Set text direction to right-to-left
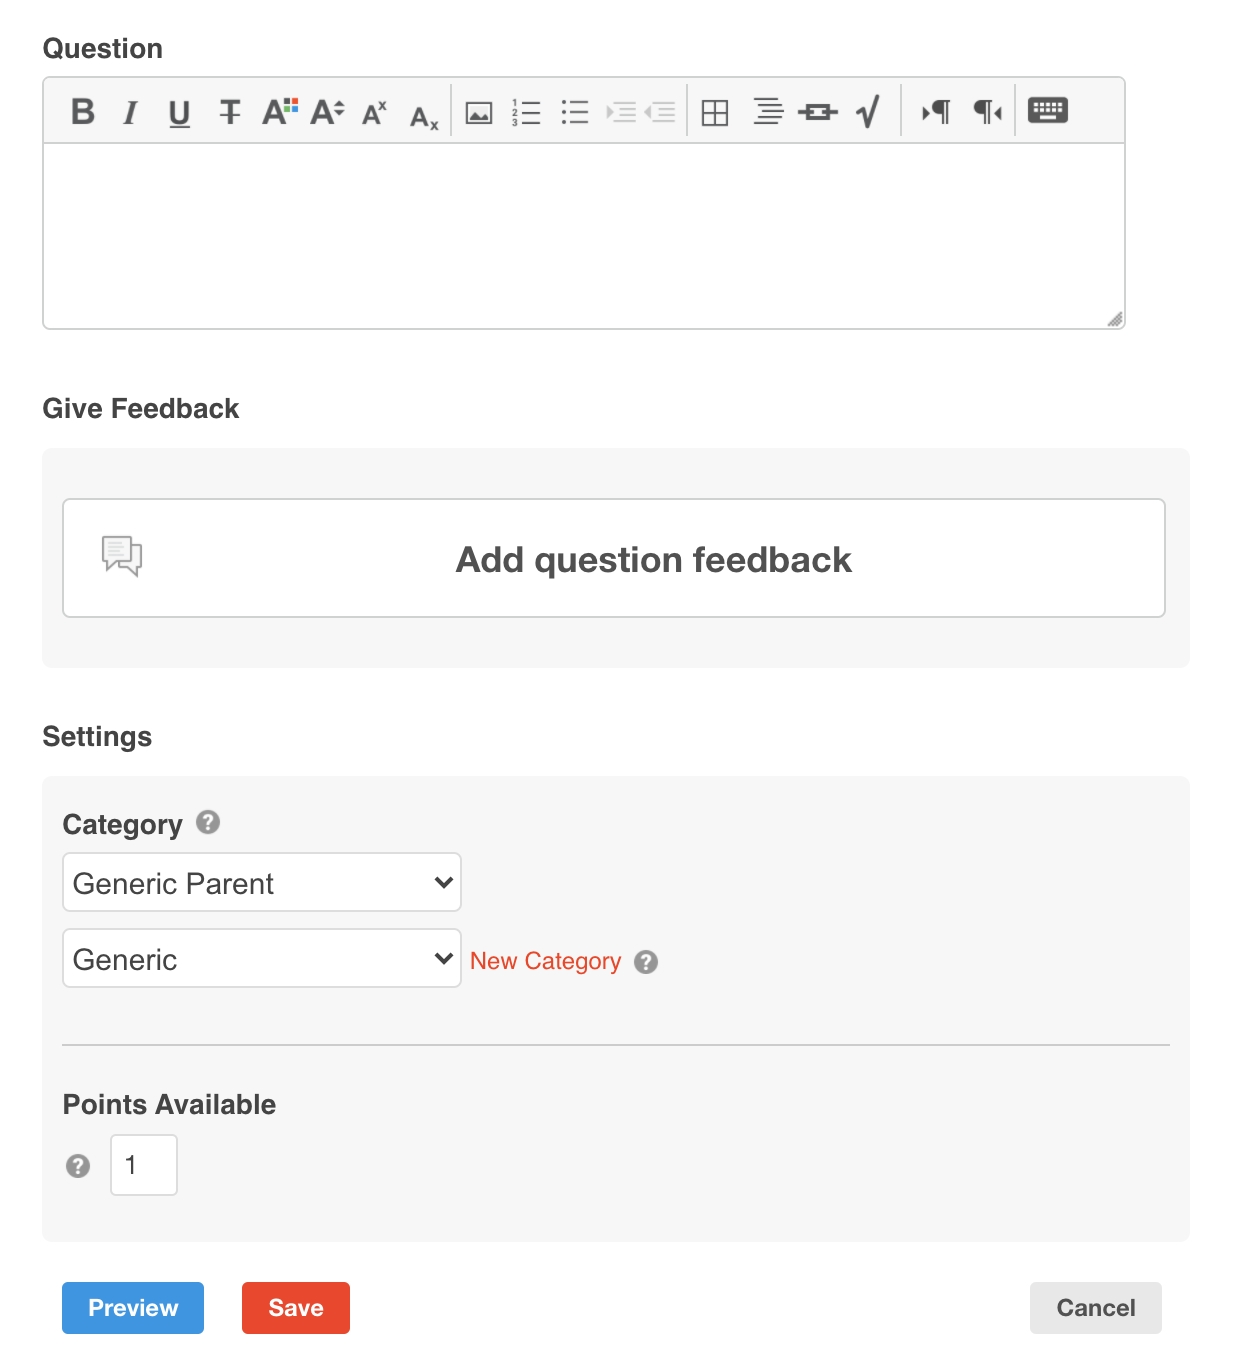Image resolution: width=1242 pixels, height=1368 pixels. click(987, 112)
